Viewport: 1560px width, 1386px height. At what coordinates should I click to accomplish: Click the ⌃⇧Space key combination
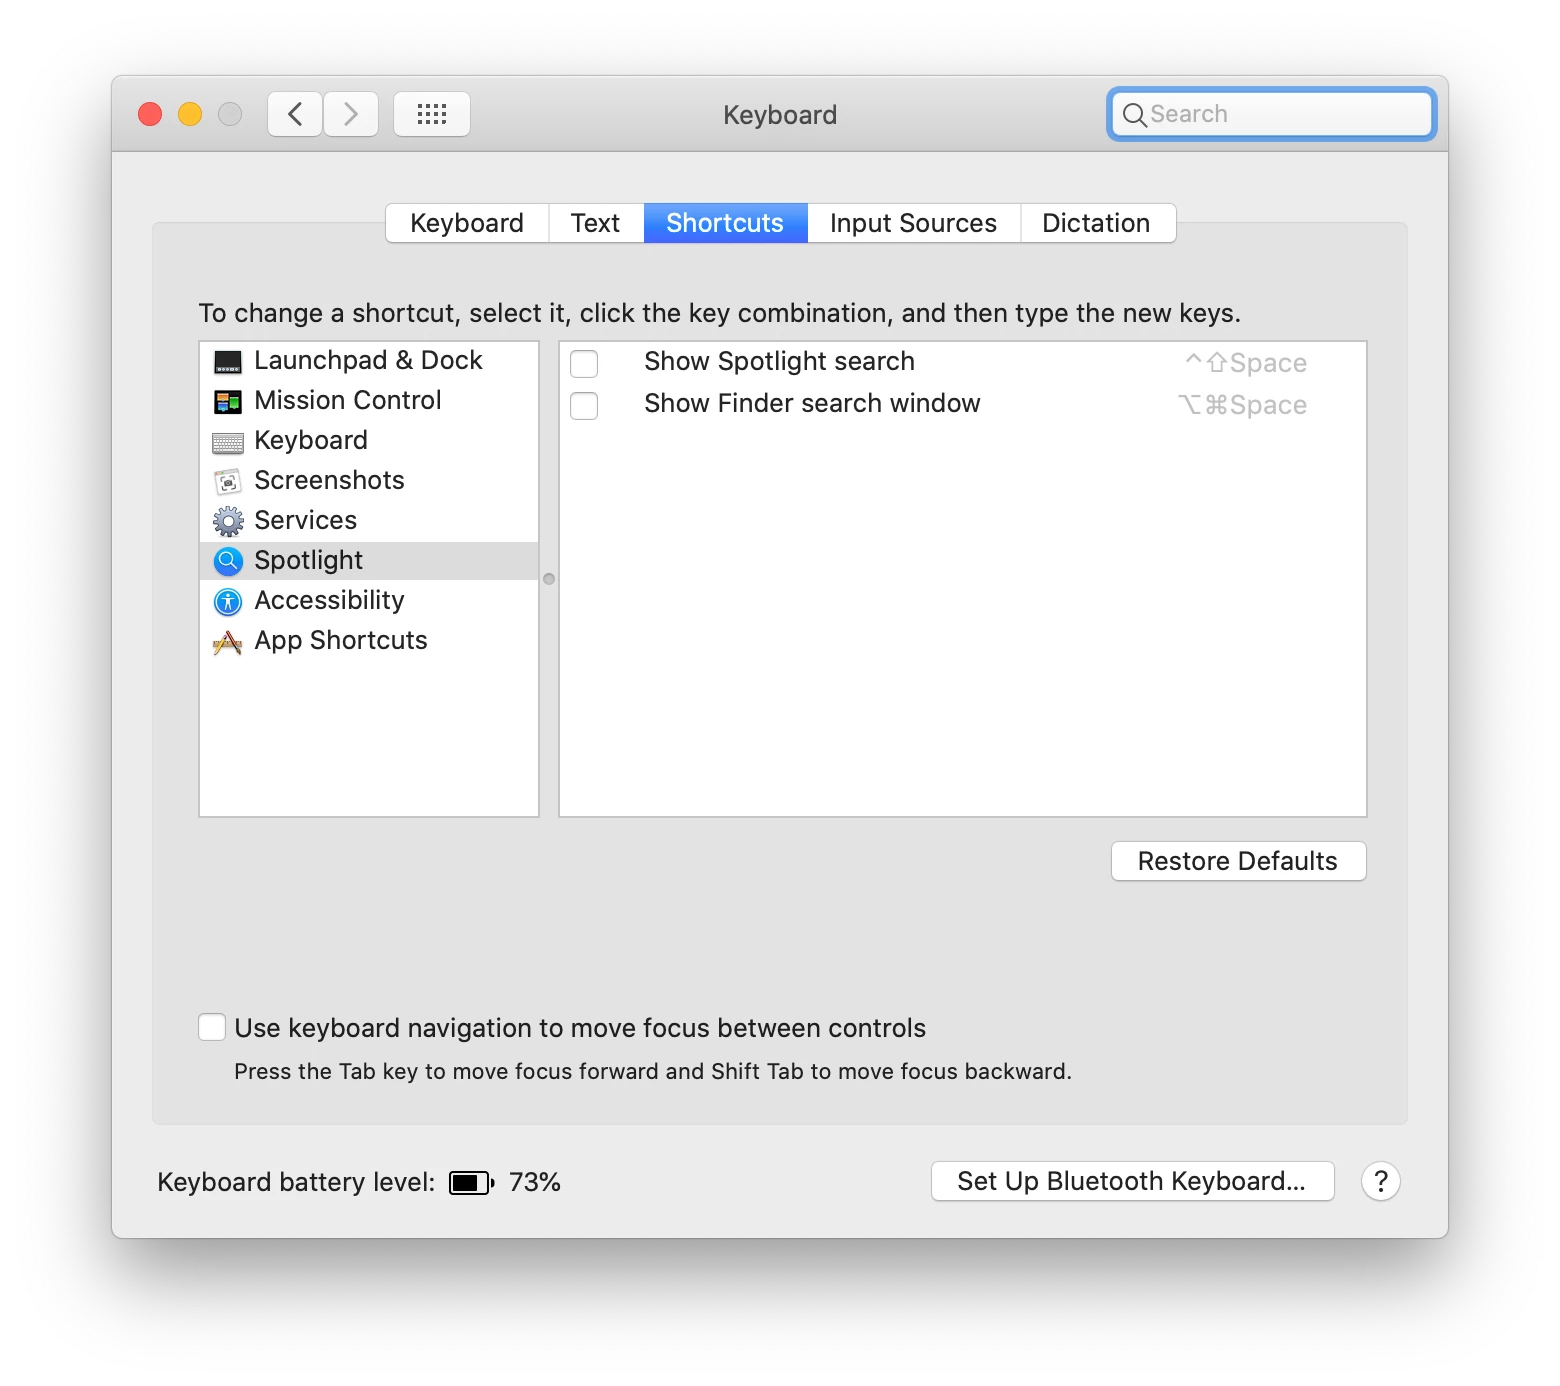pos(1246,363)
